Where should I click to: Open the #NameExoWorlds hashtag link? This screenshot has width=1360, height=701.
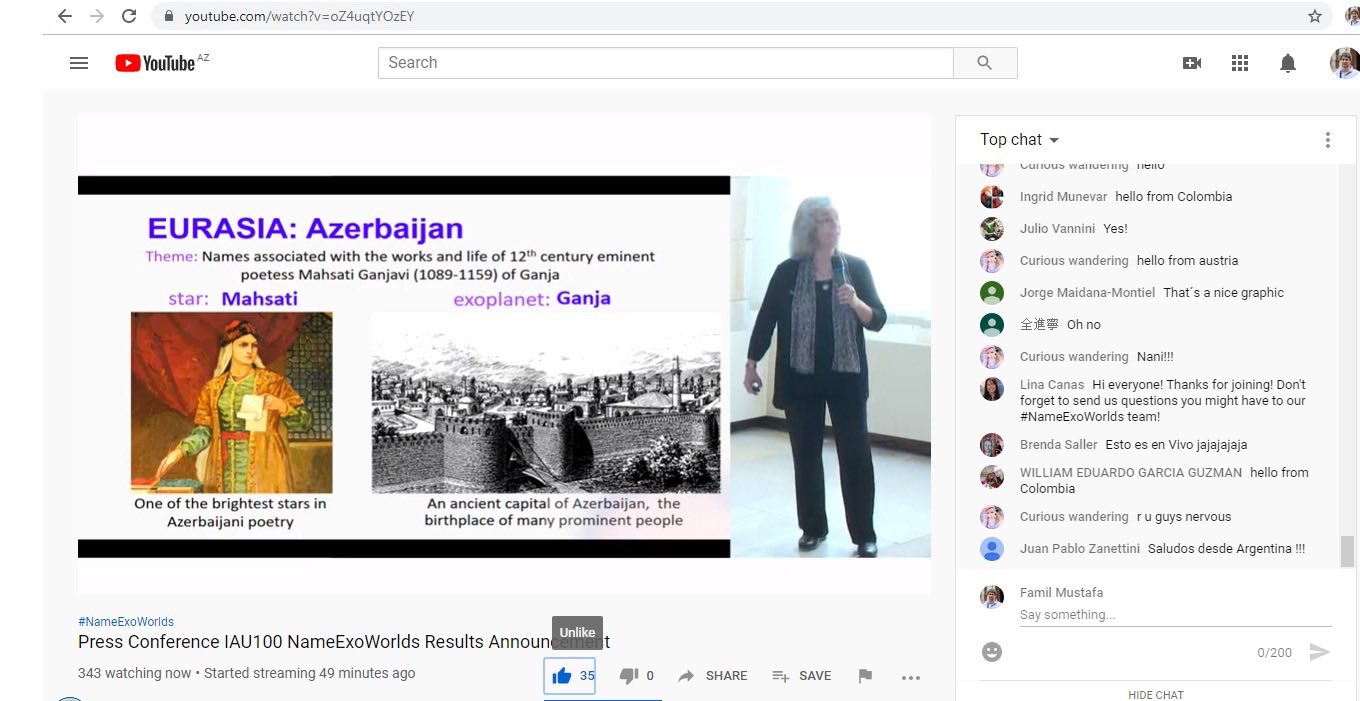pyautogui.click(x=126, y=622)
